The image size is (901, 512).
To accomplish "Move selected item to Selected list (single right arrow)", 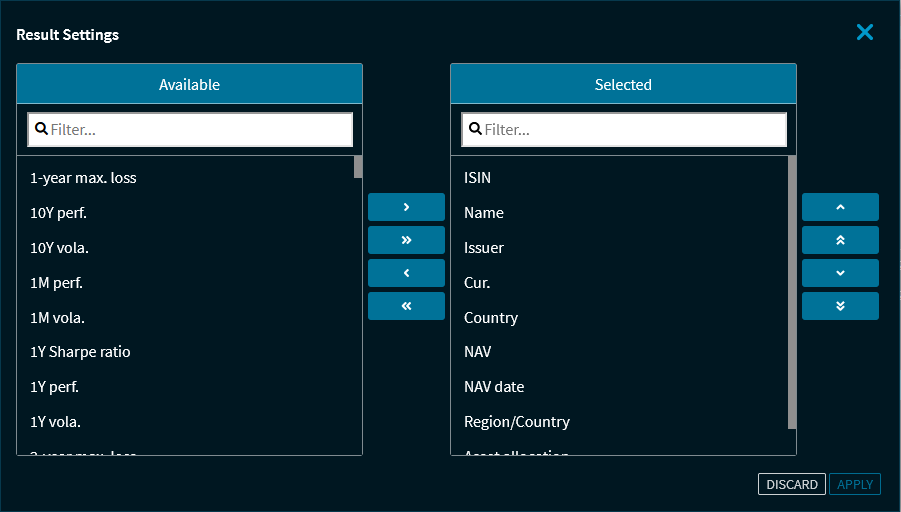I will click(x=406, y=207).
